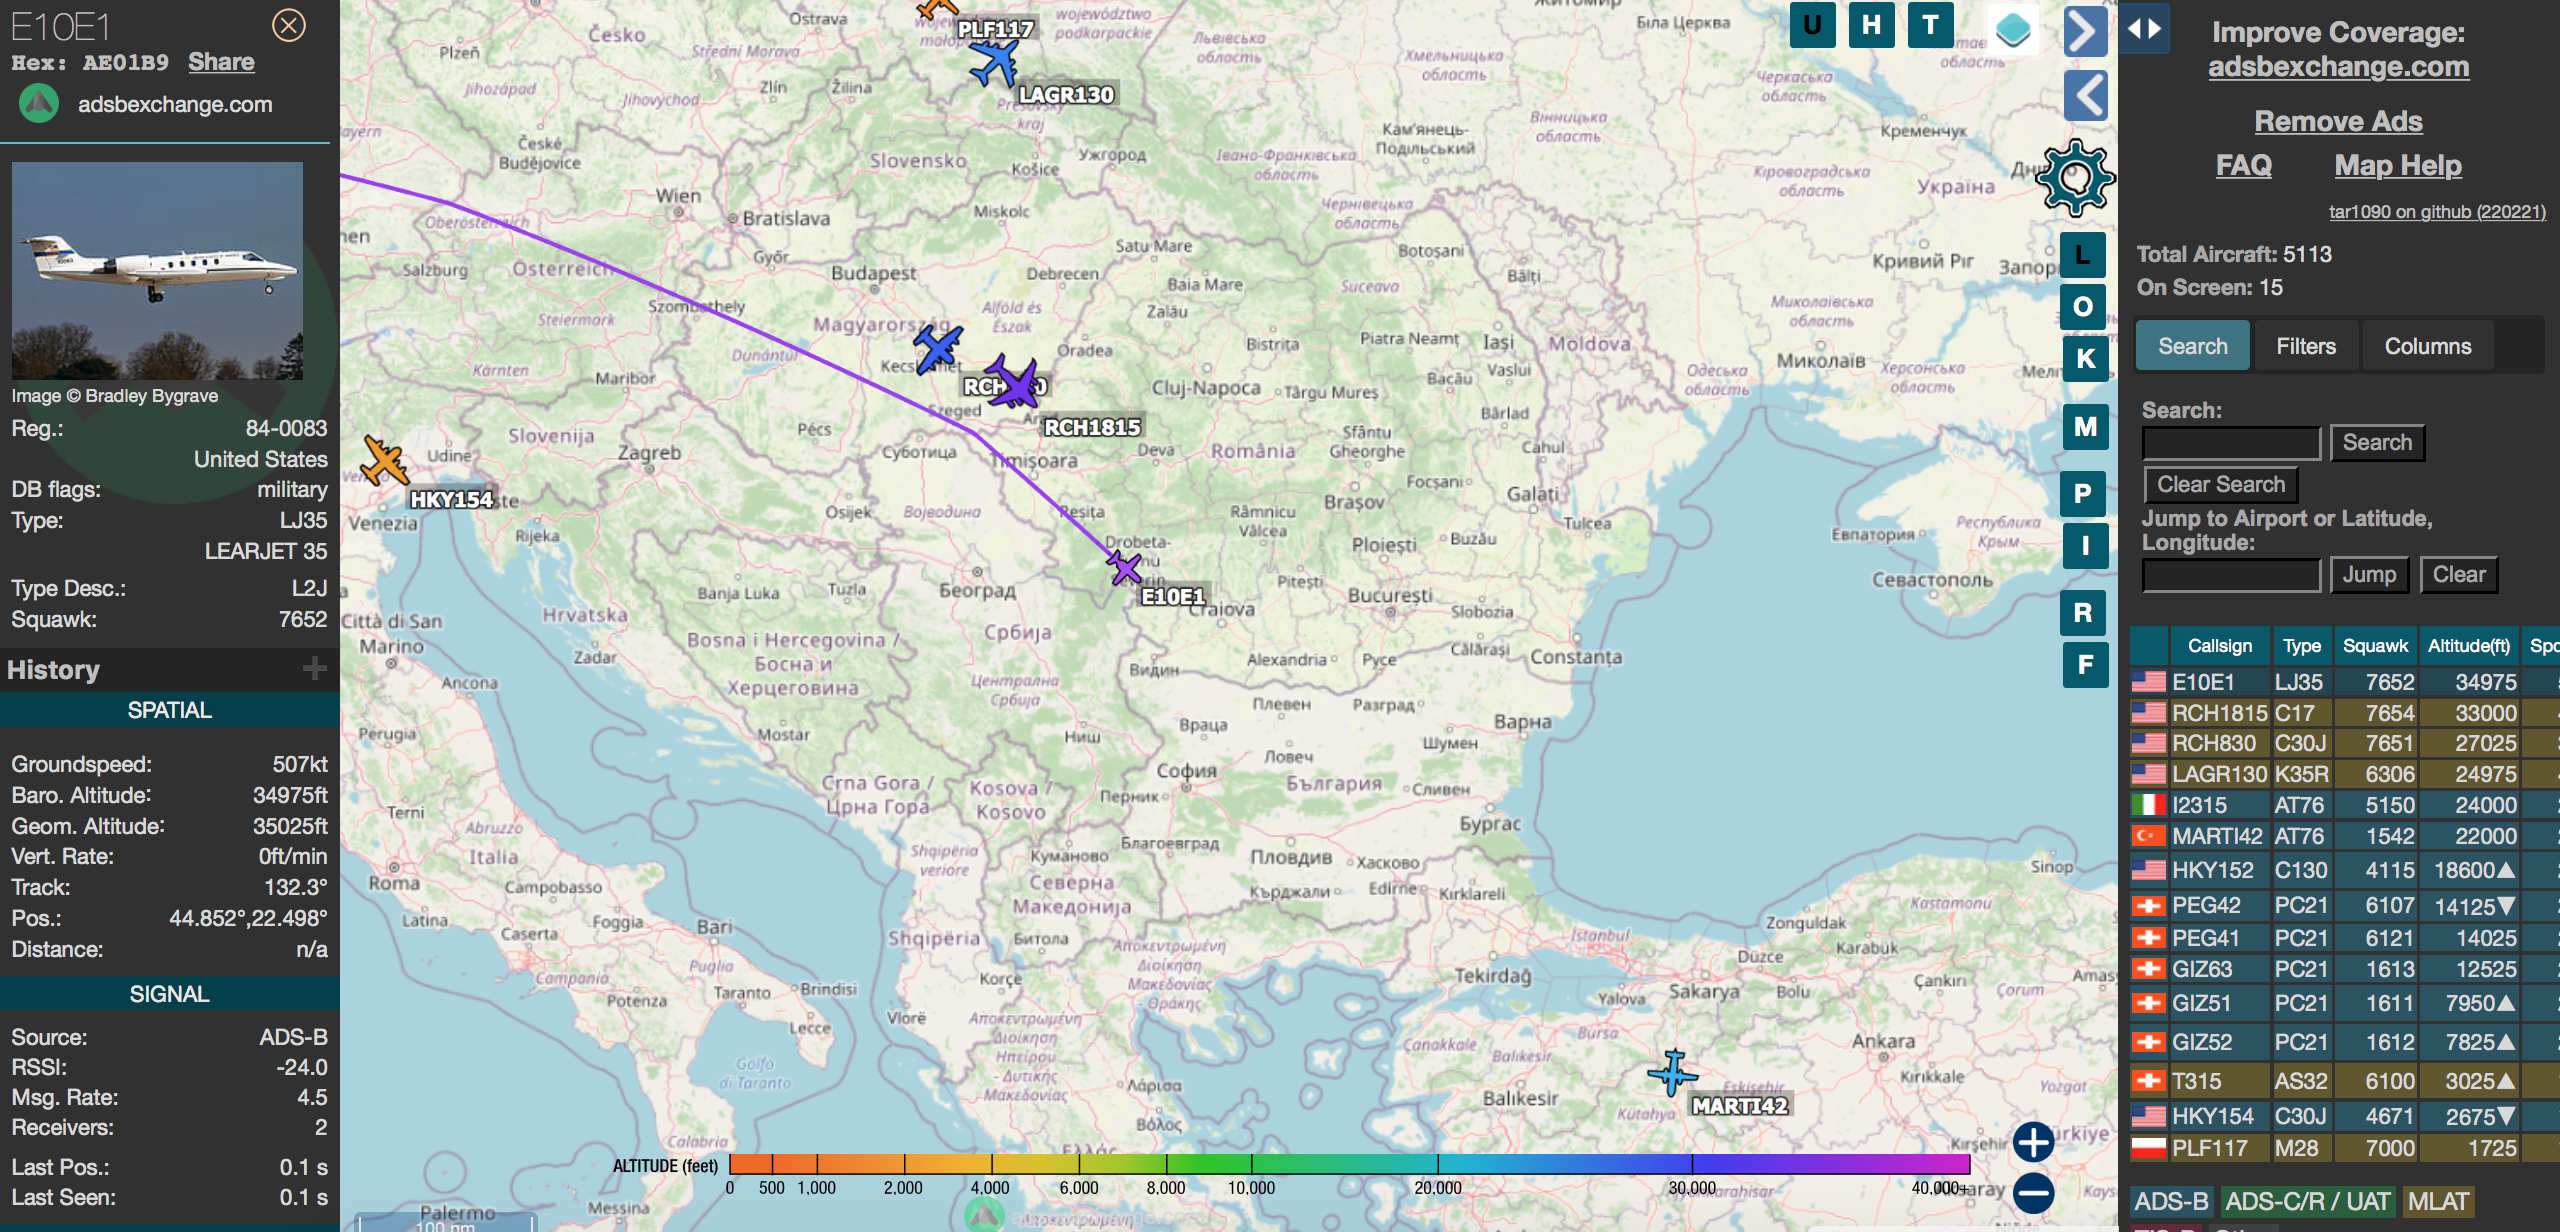Focus the Jump to Airport input field

pos(2231,575)
